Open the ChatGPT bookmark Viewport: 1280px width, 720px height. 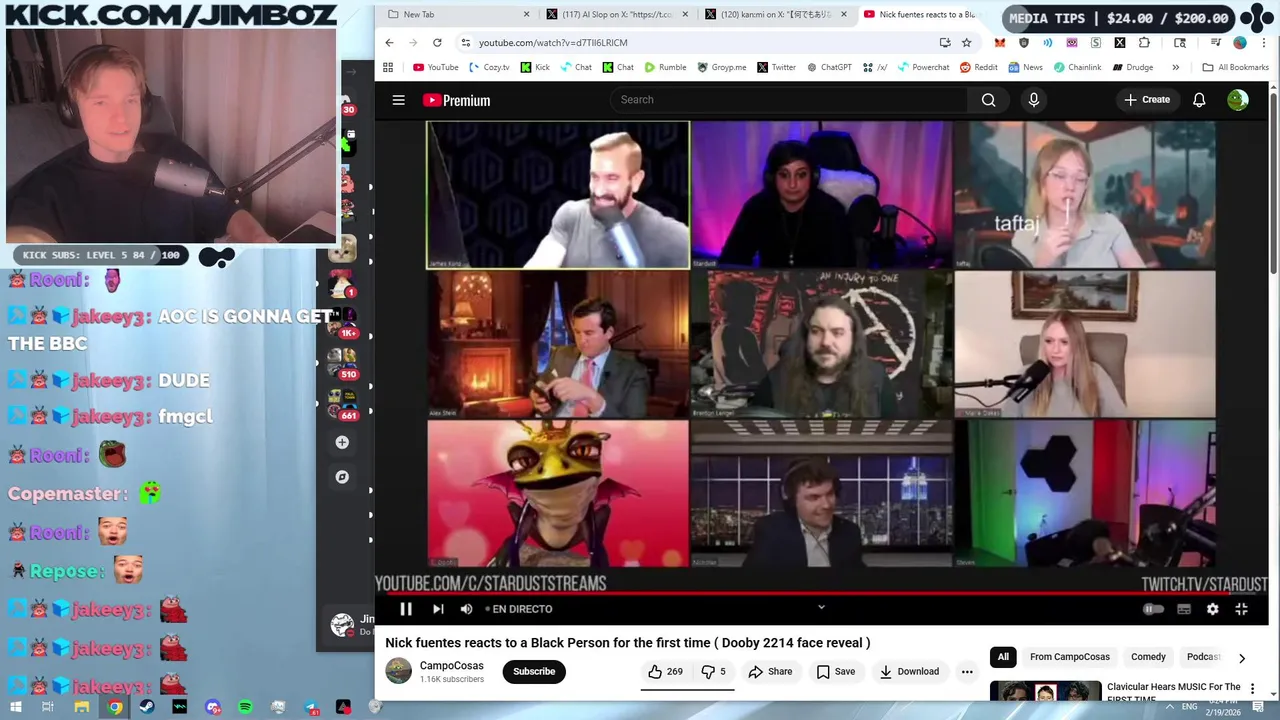[828, 68]
